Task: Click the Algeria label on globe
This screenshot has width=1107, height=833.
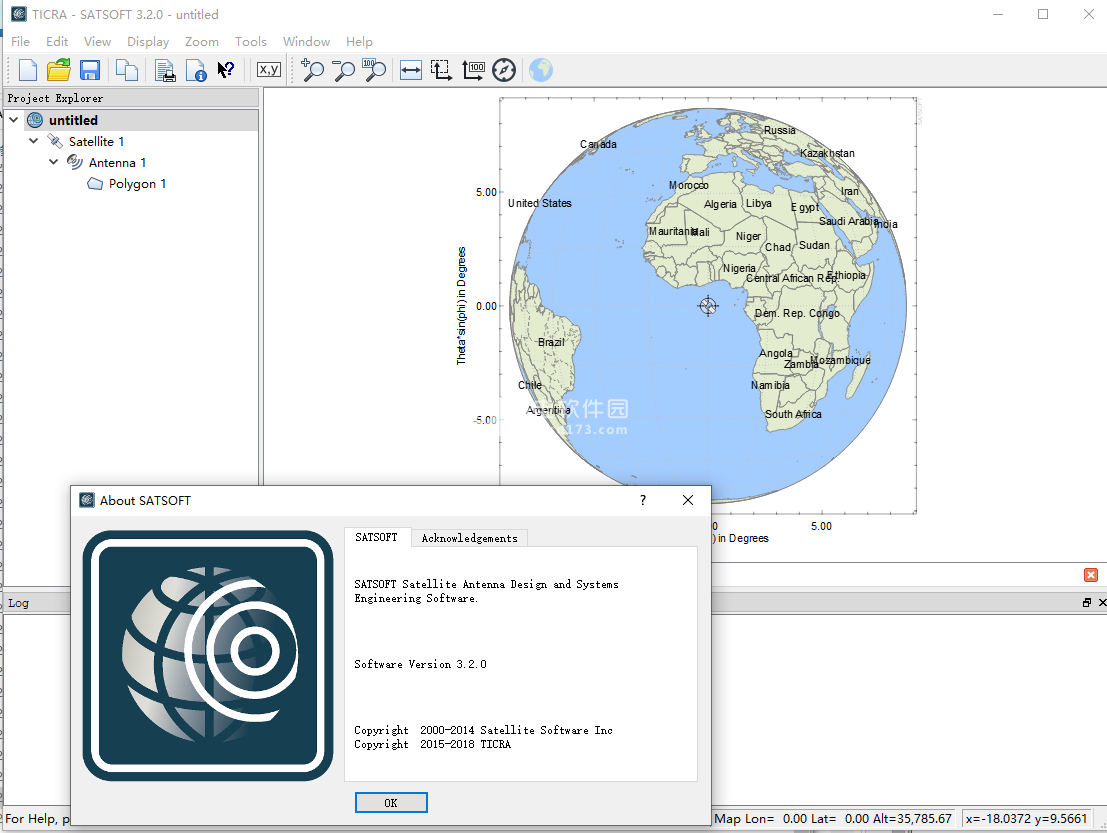Action: pyautogui.click(x=720, y=204)
